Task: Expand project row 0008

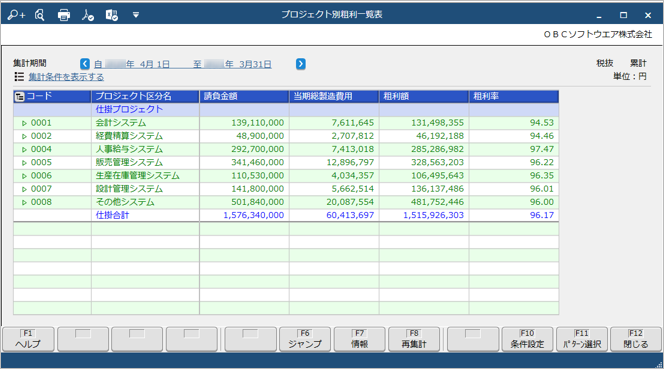Action: (x=24, y=203)
